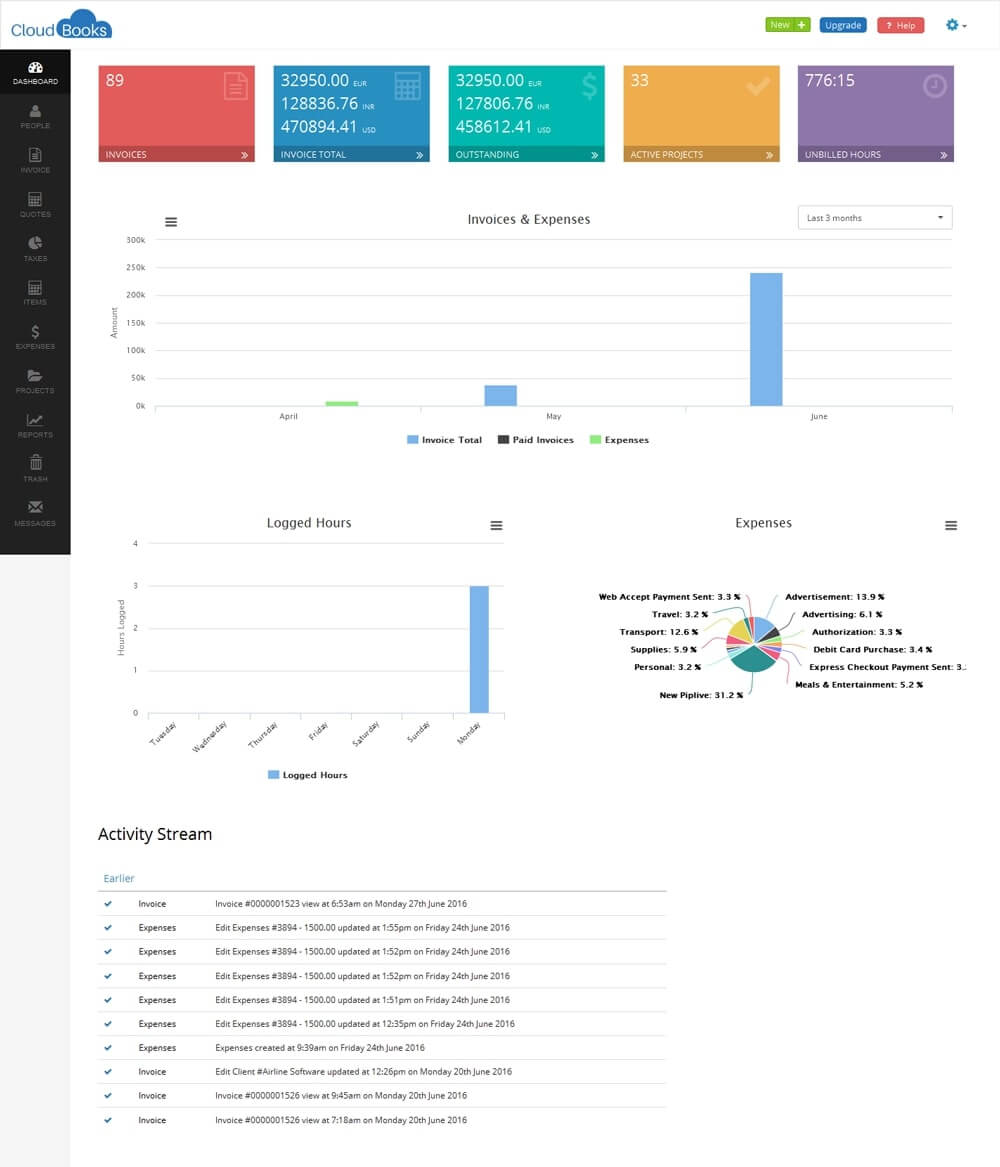The width and height of the screenshot is (1000, 1167).
Task: Click the green New button
Action: click(787, 25)
